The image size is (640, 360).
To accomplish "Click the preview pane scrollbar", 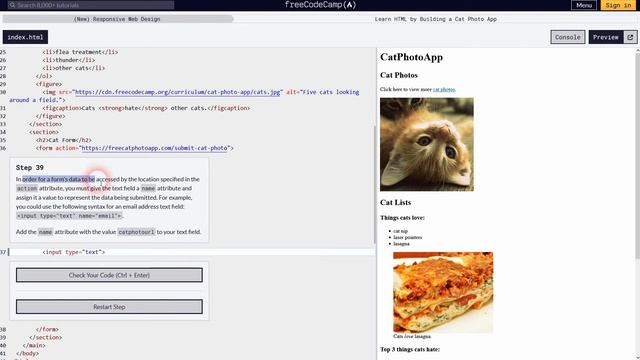I will click(638, 155).
